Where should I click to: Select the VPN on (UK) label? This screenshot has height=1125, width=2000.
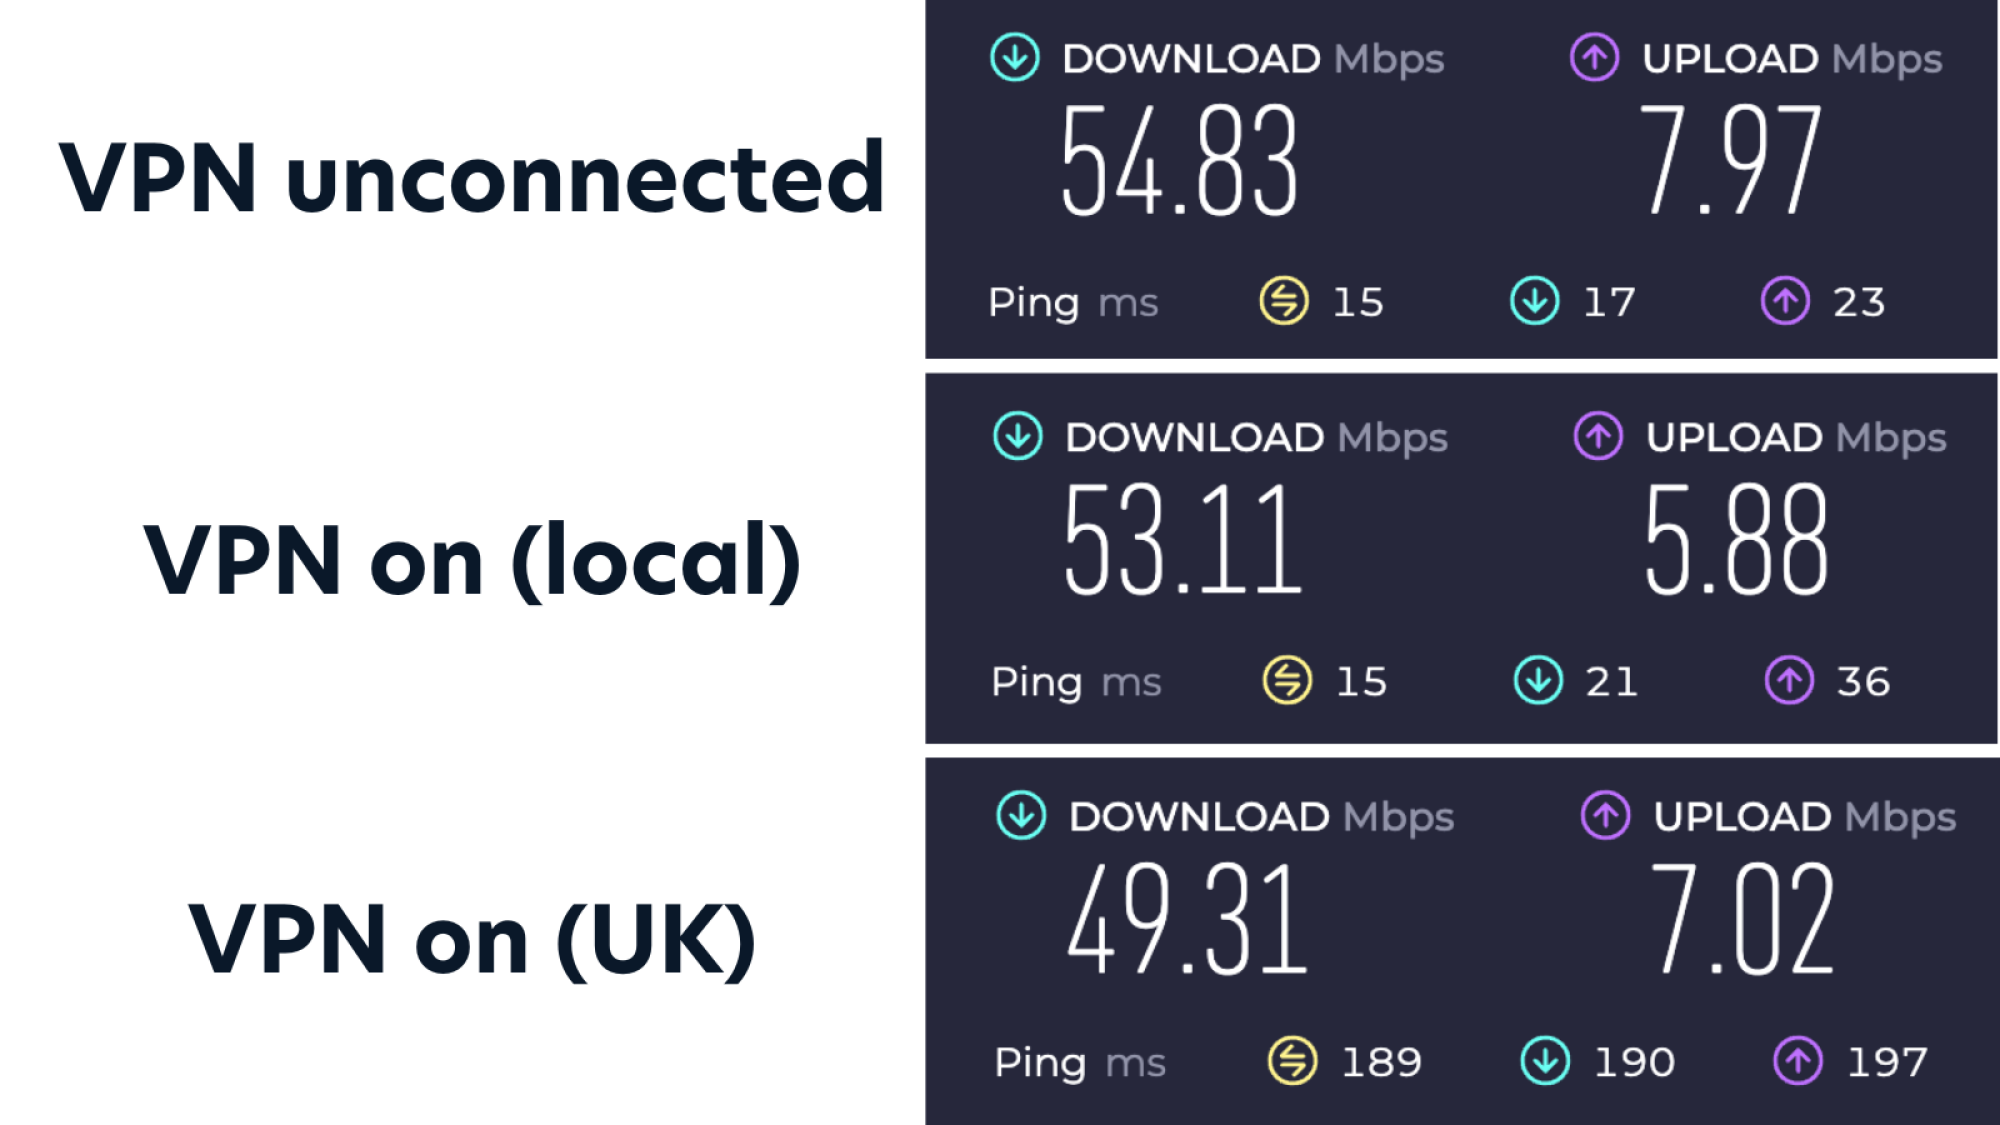470,935
